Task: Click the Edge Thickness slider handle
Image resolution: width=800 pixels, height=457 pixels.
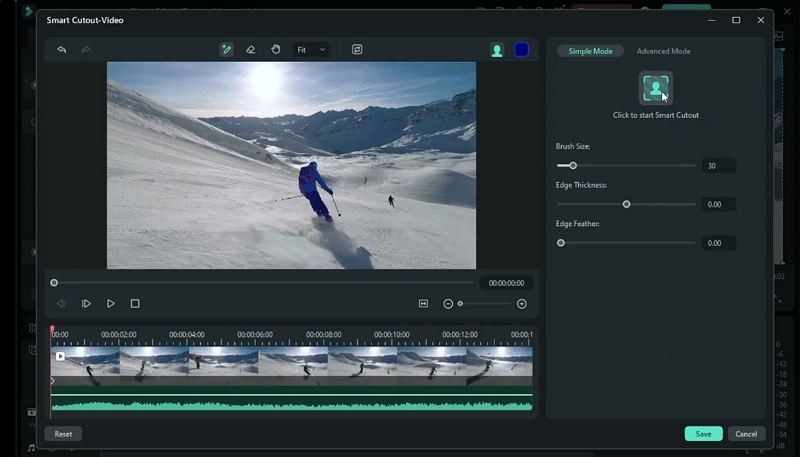Action: 627,204
